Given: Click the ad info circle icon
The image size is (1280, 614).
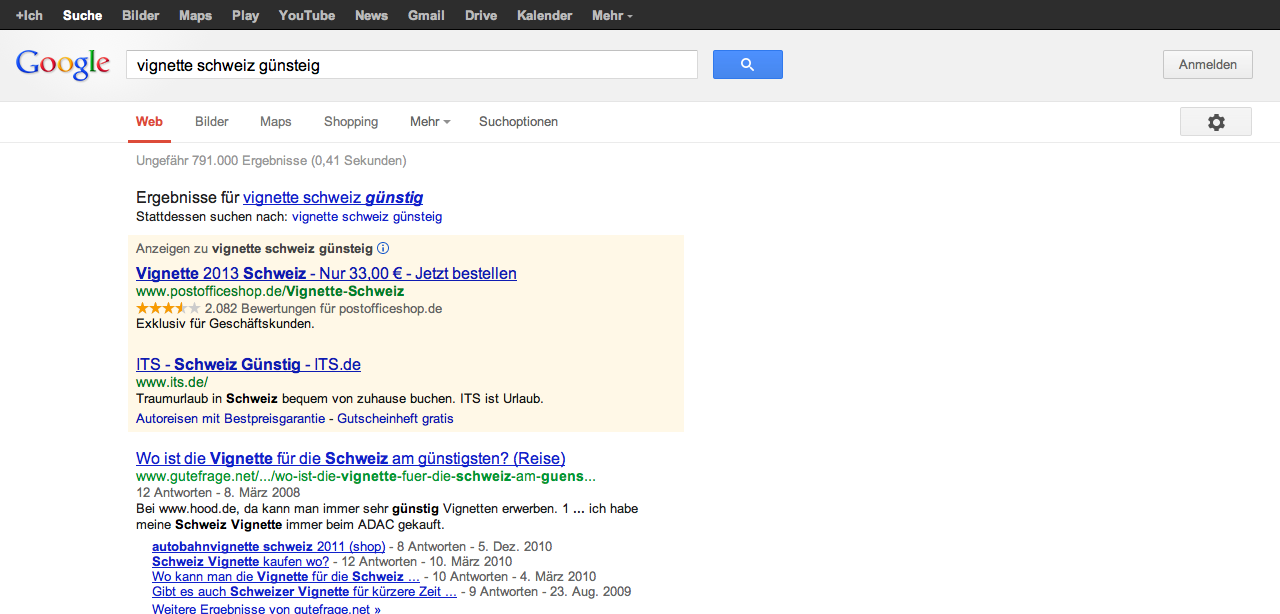Looking at the screenshot, I should 383,248.
